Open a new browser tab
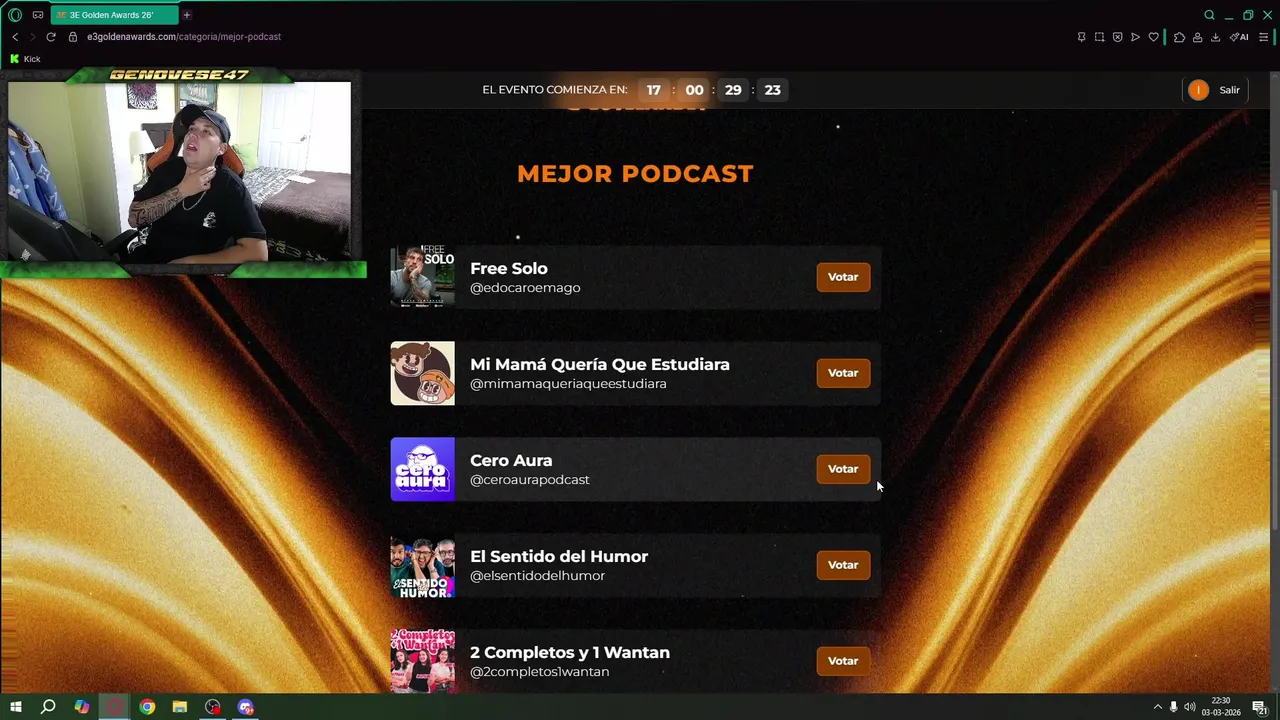The height and width of the screenshot is (720, 1280). coord(186,15)
